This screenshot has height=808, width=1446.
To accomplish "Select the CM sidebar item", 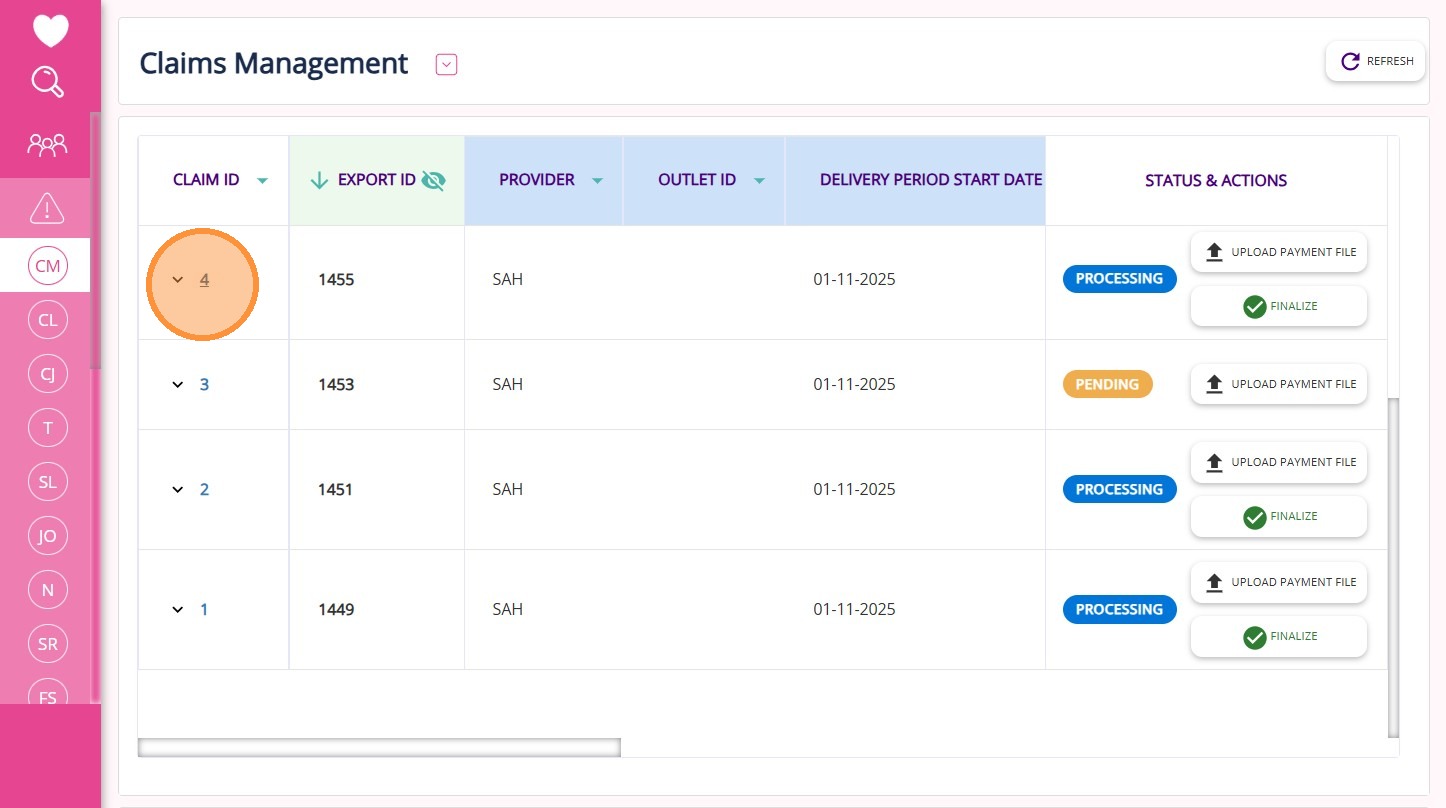I will coord(47,266).
